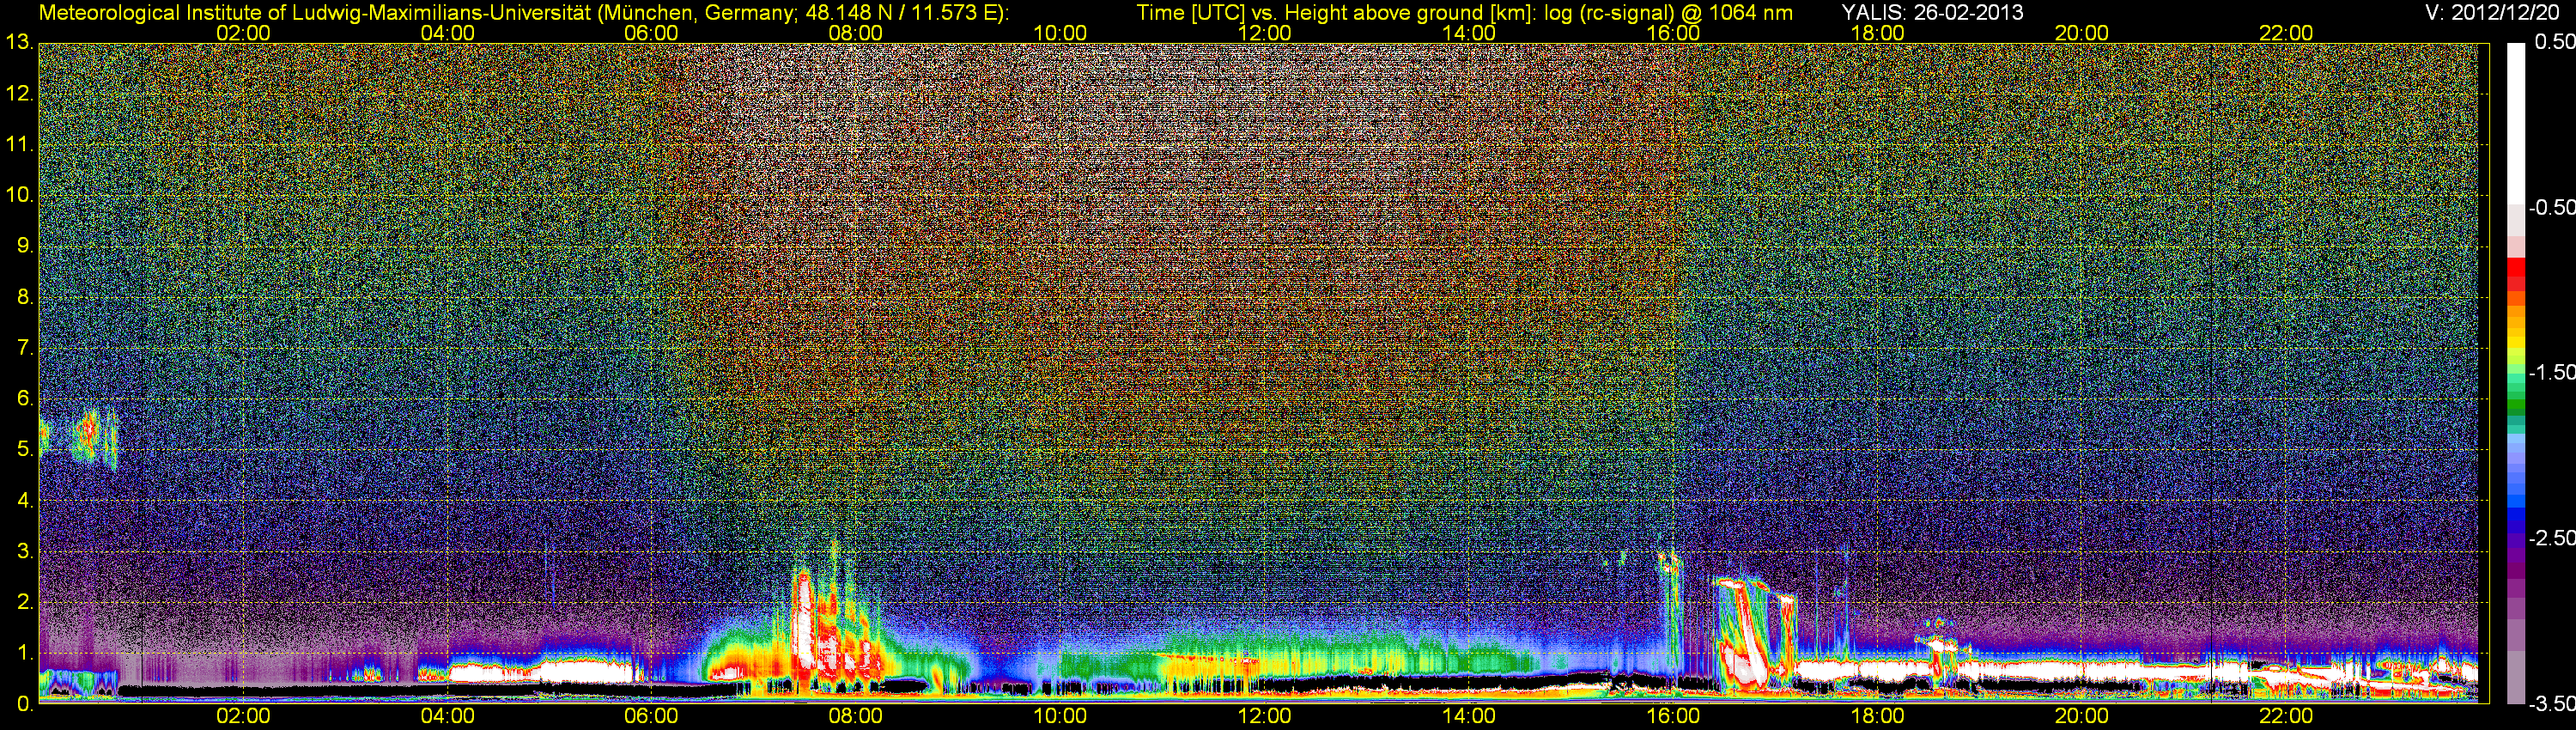2576x730 pixels.
Task: Click the height axis label 12
Action: click(18, 93)
